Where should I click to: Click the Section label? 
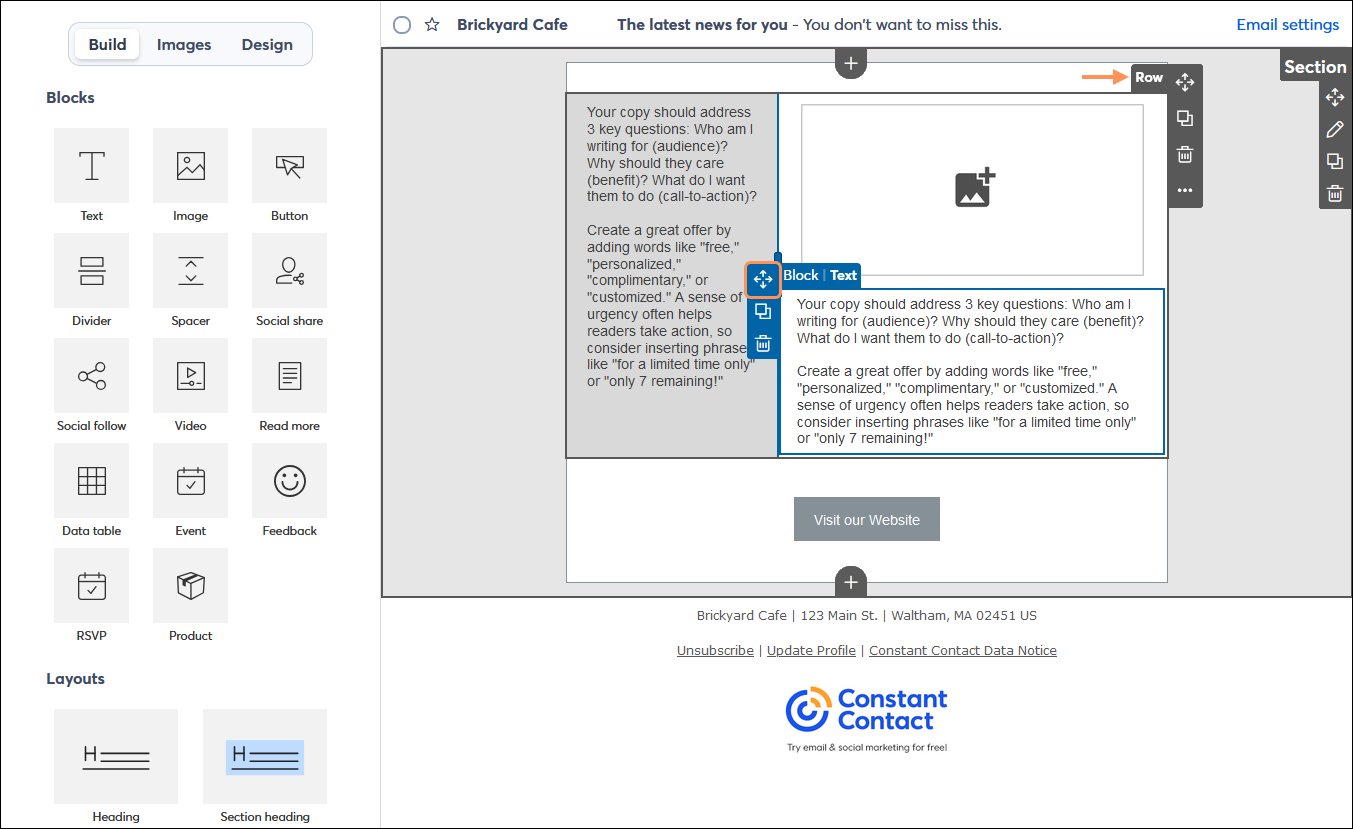(1315, 67)
